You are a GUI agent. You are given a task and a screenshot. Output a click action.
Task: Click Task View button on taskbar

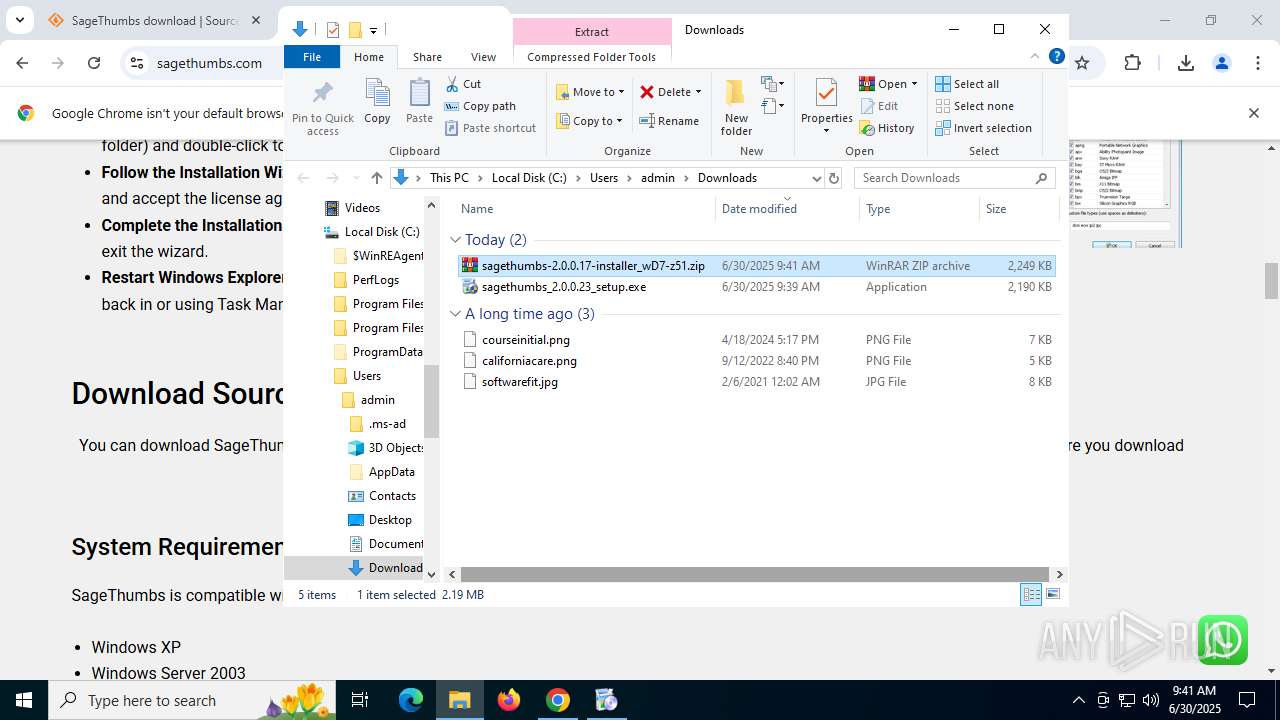click(360, 700)
